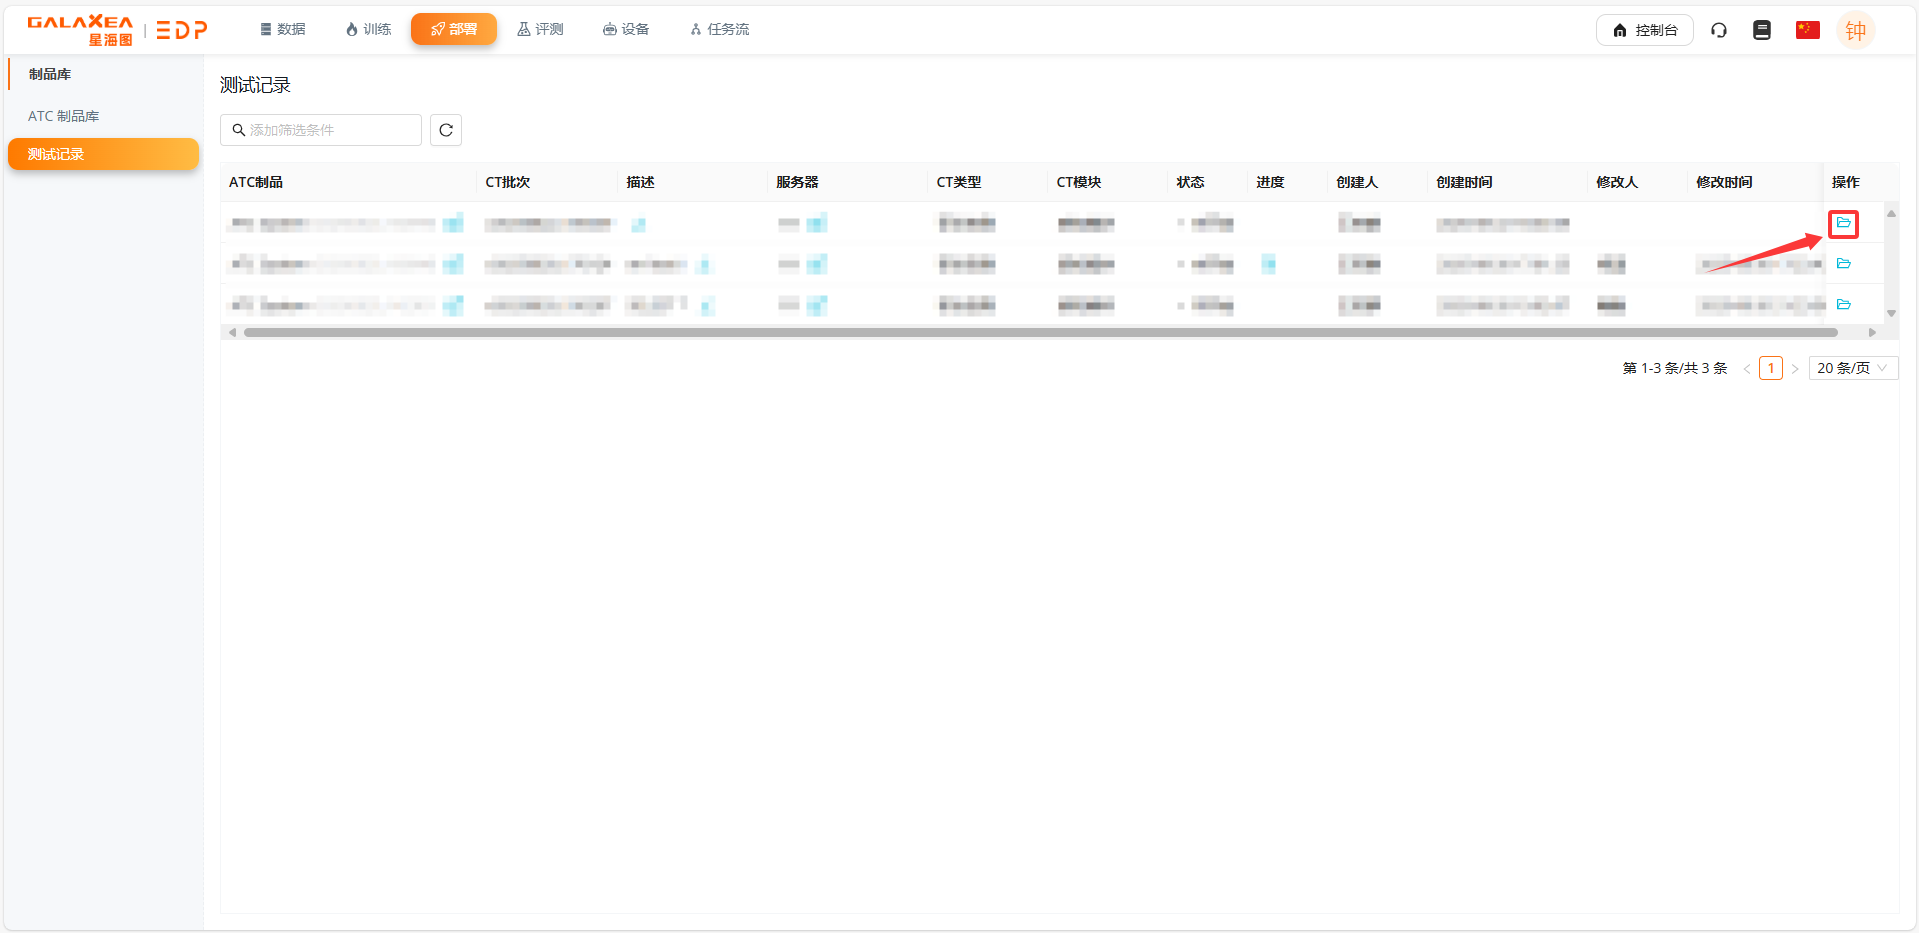This screenshot has height=933, width=1919.
Task: Click the 控制台 button
Action: (1644, 30)
